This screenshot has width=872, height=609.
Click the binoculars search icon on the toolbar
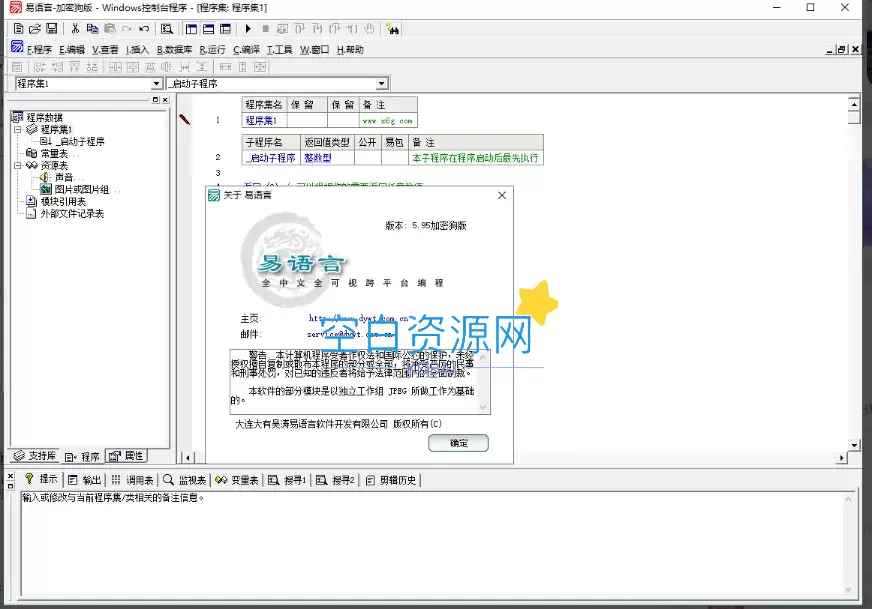coord(393,29)
